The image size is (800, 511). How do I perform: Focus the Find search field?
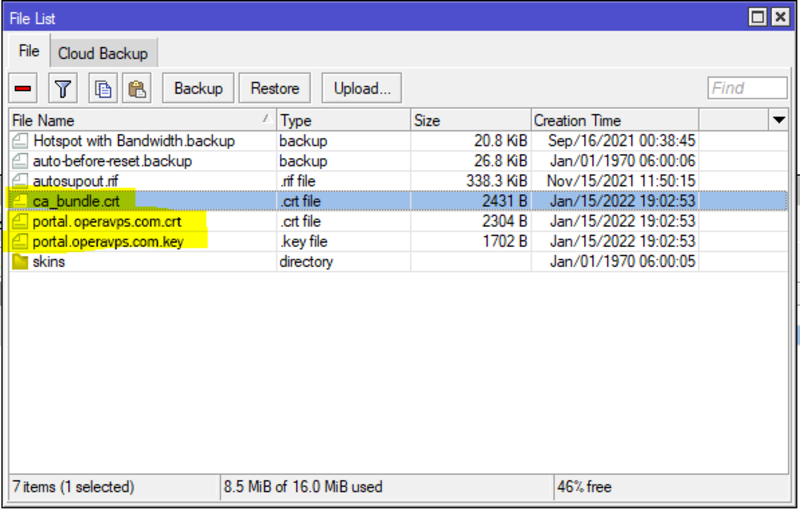click(x=747, y=88)
